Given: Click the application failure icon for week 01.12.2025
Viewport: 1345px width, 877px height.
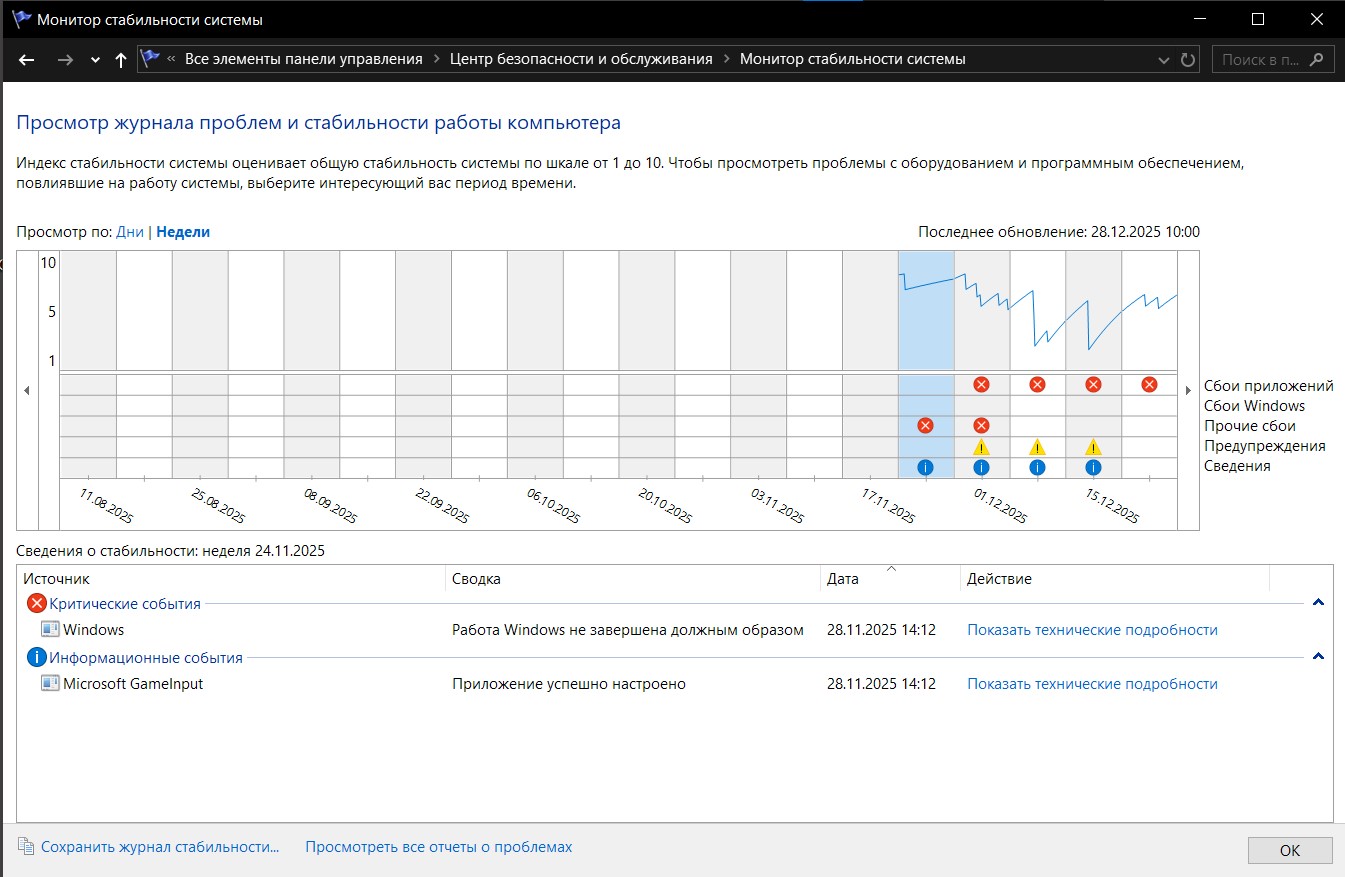Looking at the screenshot, I should coord(981,385).
